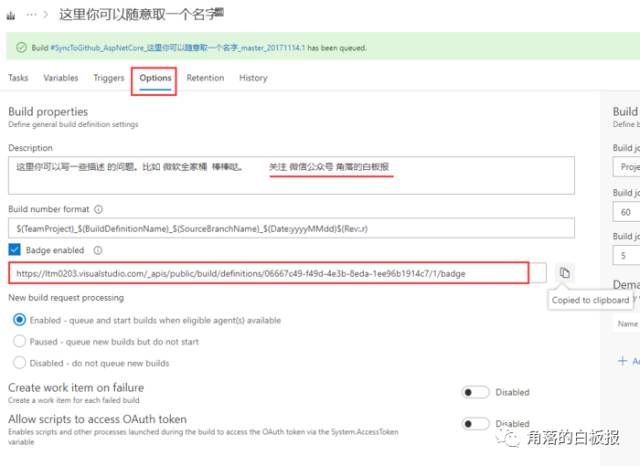This screenshot has width=640, height=466.
Task: Click the Build properties heading
Action: (48, 112)
